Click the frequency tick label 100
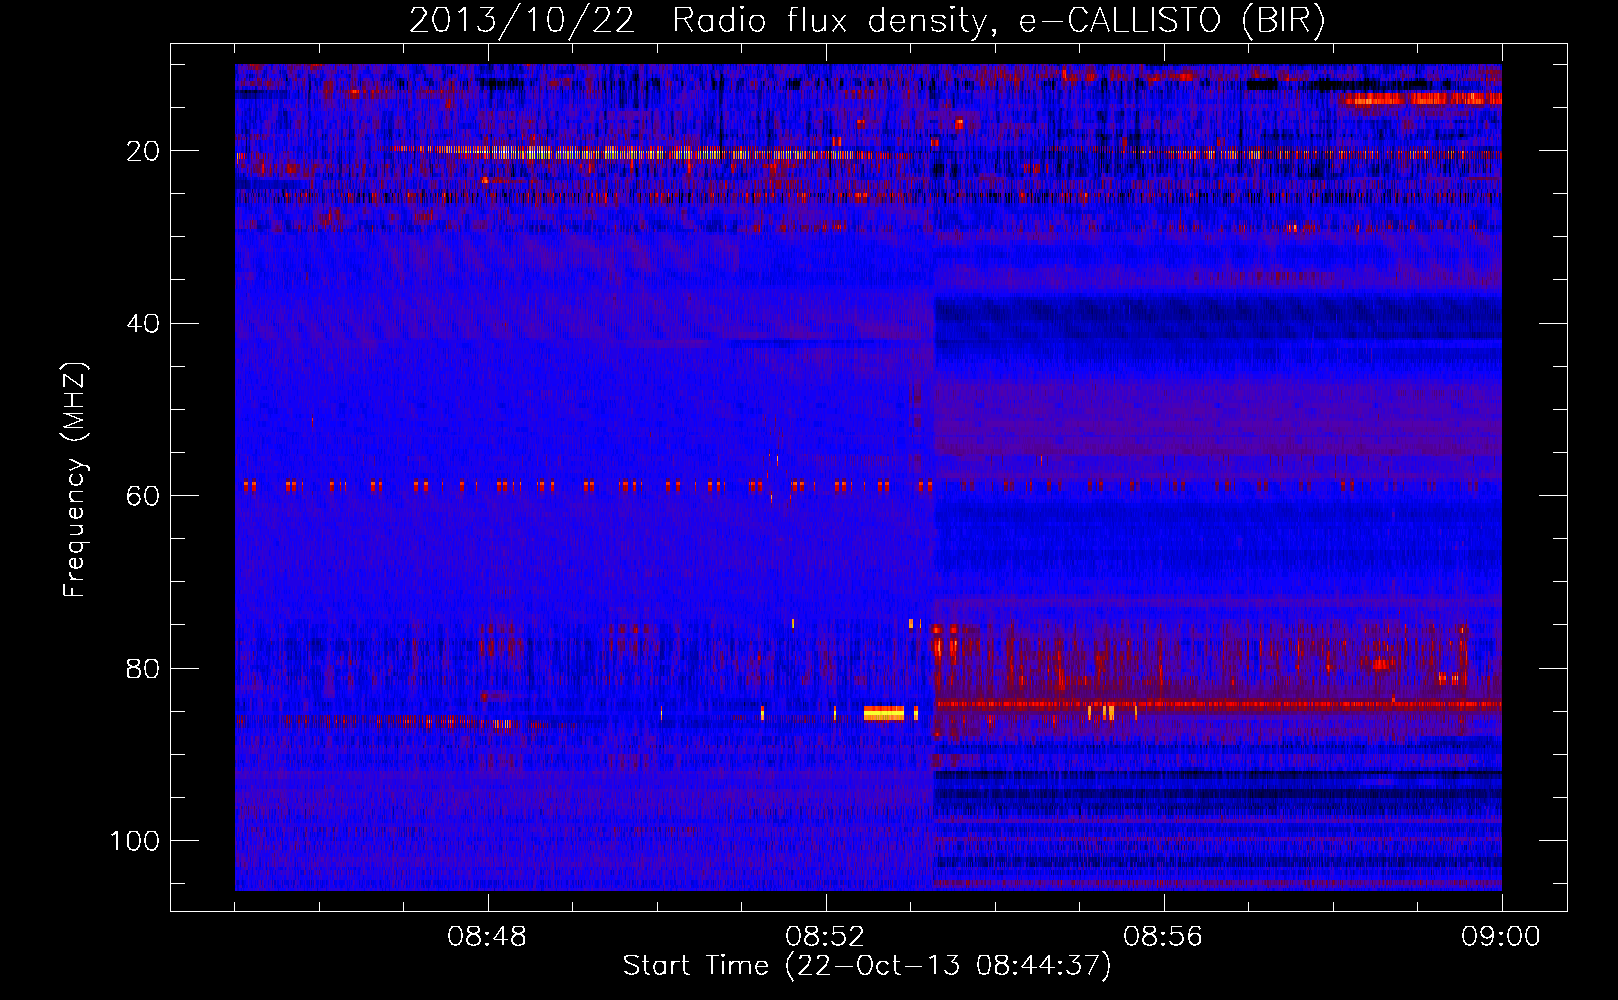 click(135, 841)
